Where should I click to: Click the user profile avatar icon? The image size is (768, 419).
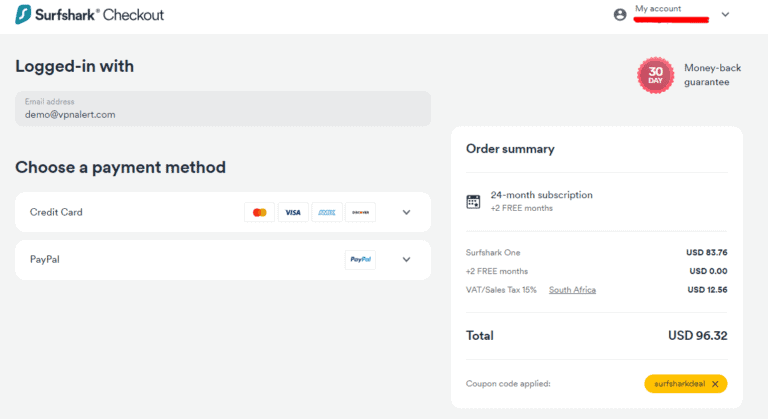click(x=620, y=14)
